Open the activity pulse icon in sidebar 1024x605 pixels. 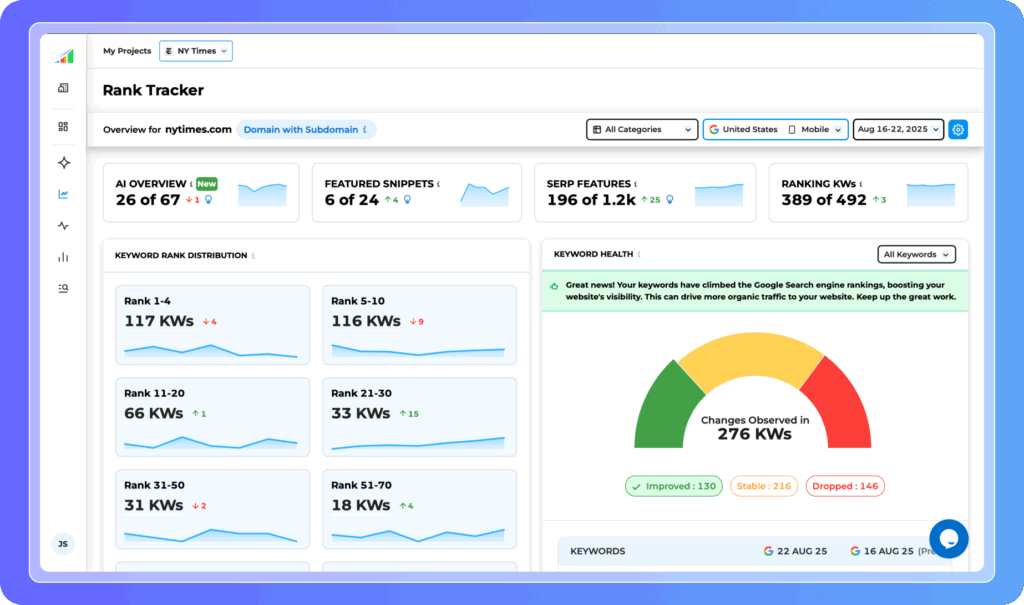[63, 226]
